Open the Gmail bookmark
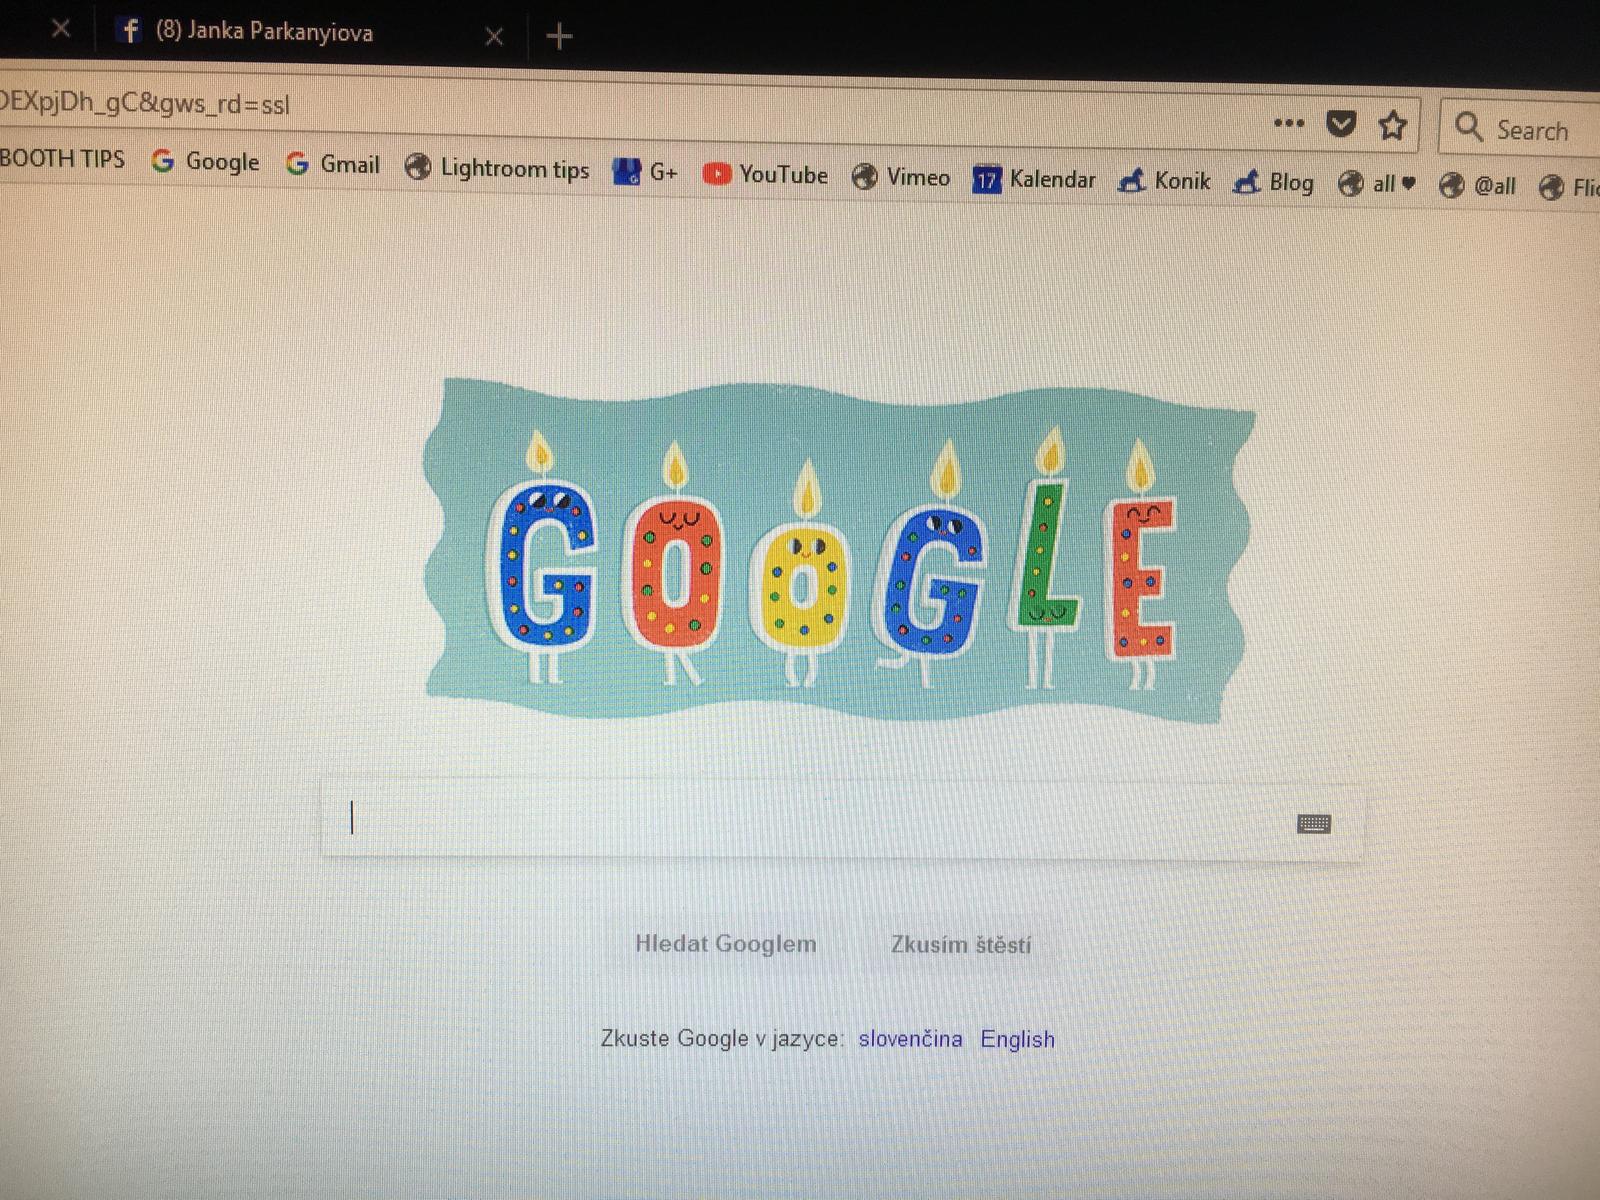Viewport: 1600px width, 1200px height. (x=333, y=164)
